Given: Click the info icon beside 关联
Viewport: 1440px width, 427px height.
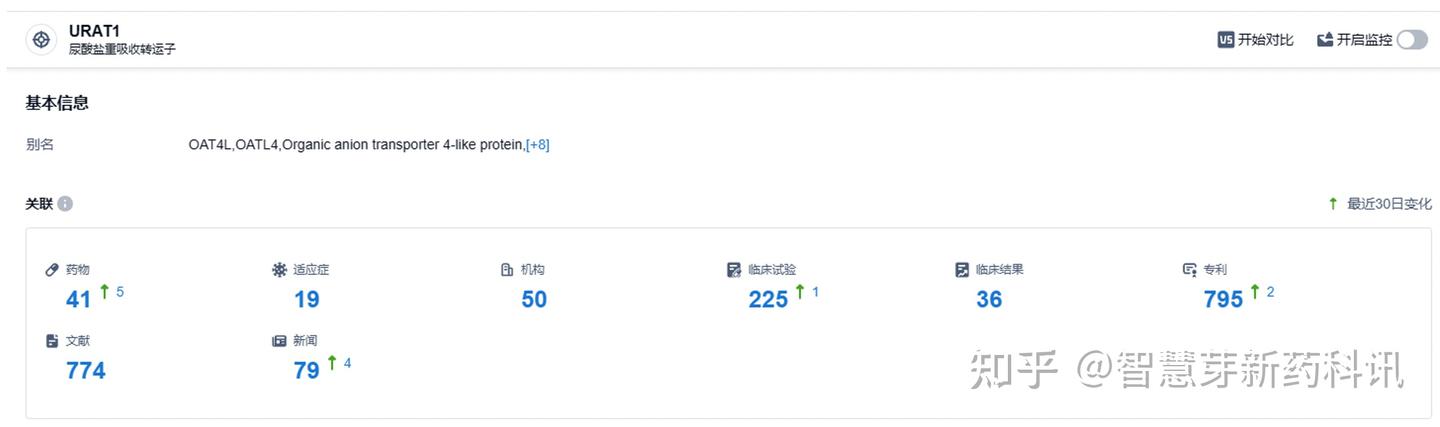Looking at the screenshot, I should pyautogui.click(x=65, y=204).
